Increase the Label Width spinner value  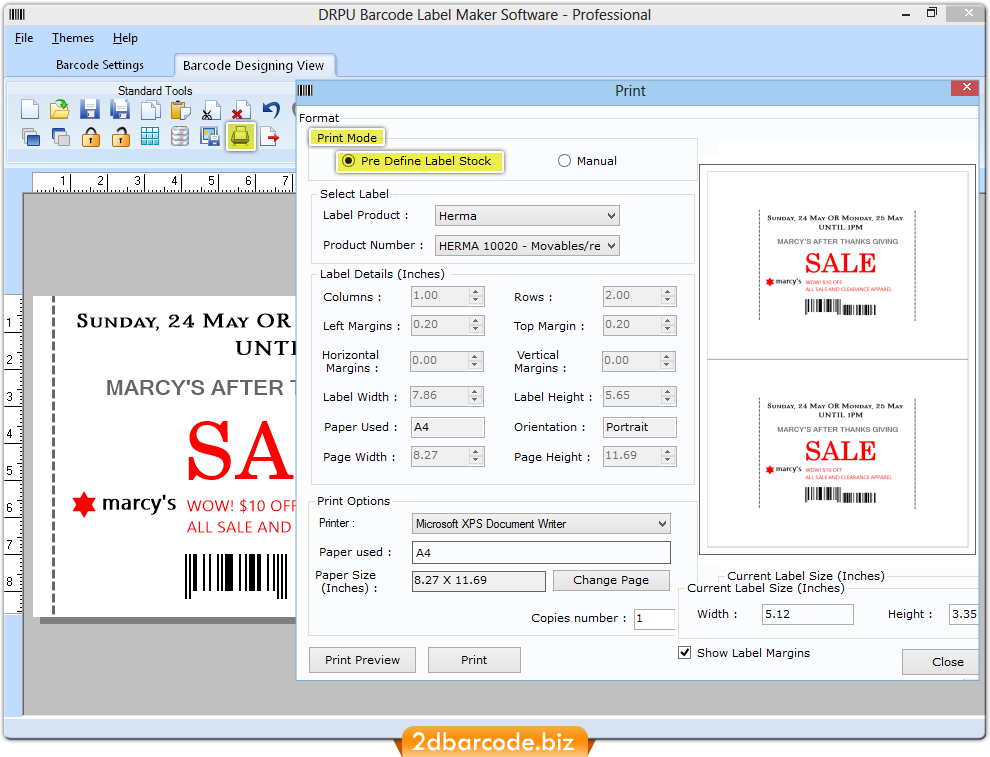point(475,392)
